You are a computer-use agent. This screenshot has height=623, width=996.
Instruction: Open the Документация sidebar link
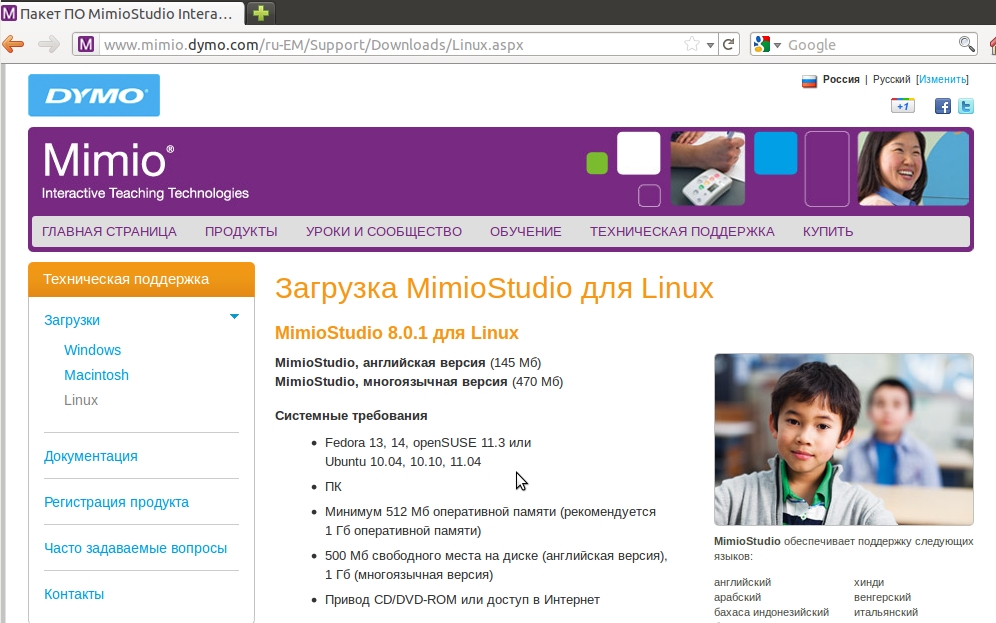click(x=91, y=457)
